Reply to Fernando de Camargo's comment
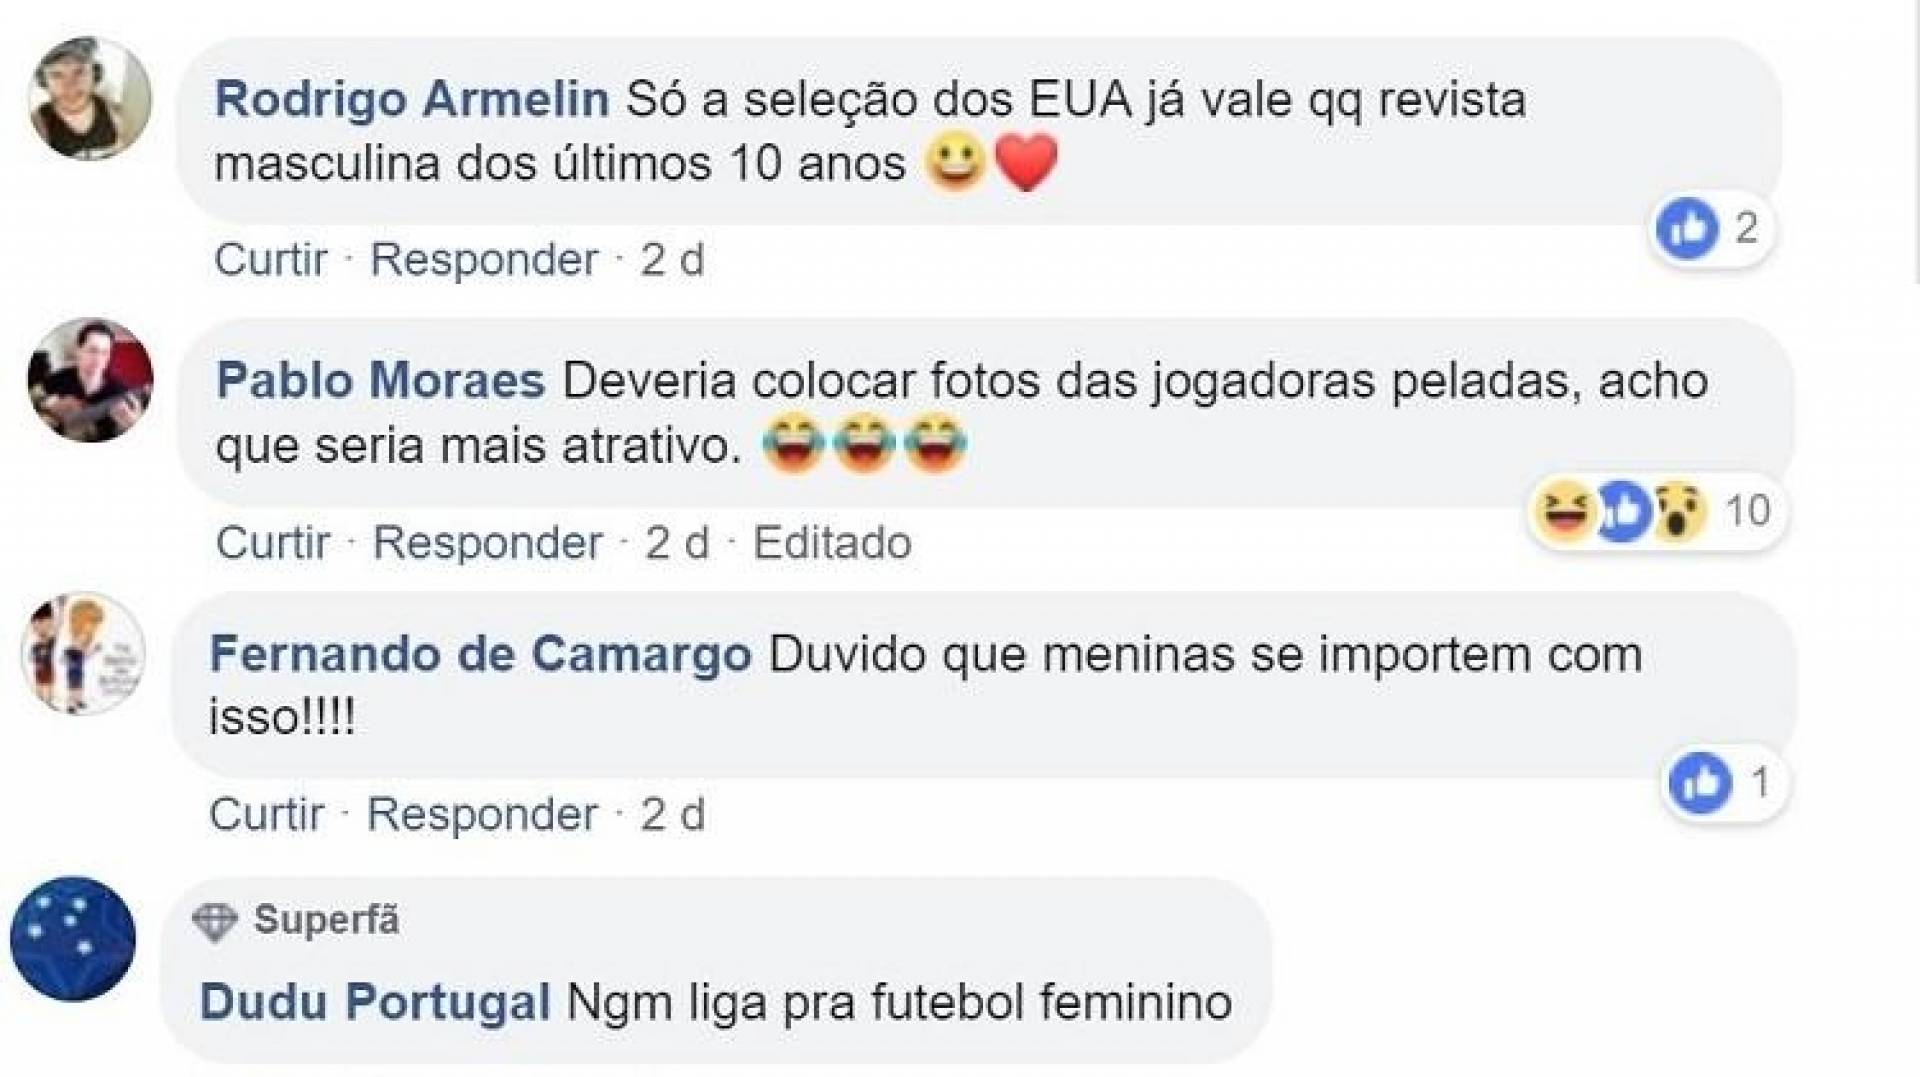This screenshot has height=1077, width=1920. (x=482, y=814)
